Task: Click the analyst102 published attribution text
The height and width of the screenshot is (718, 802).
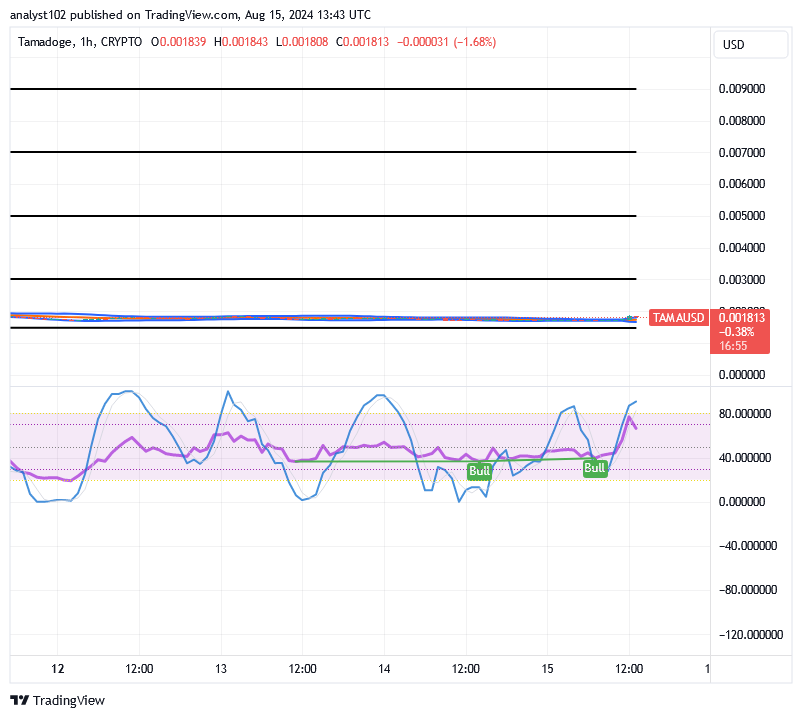Action: click(x=190, y=15)
